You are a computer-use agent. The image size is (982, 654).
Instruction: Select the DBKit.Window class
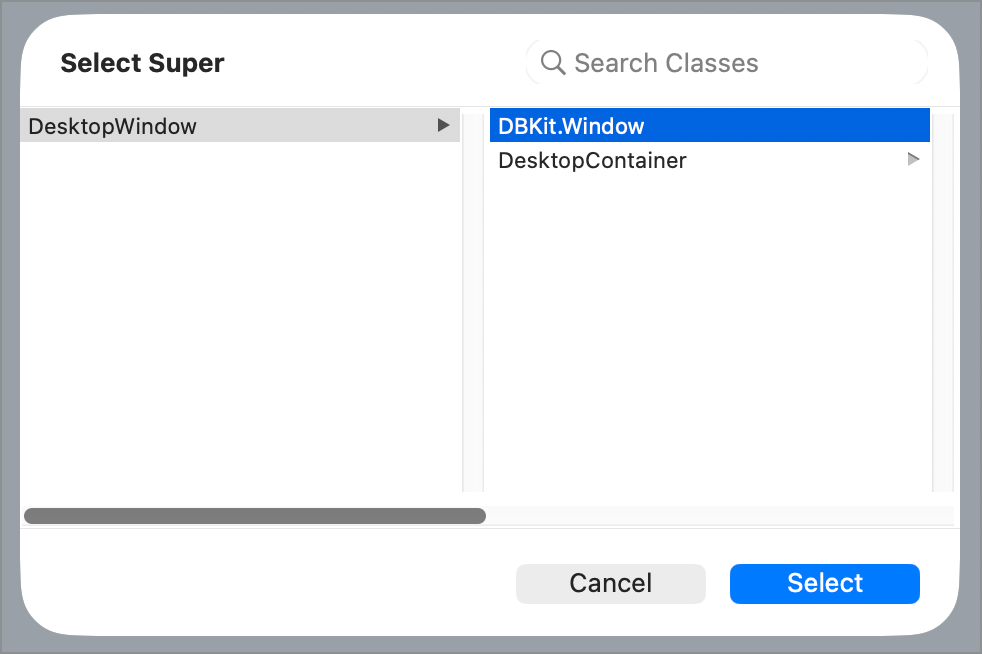(x=710, y=125)
